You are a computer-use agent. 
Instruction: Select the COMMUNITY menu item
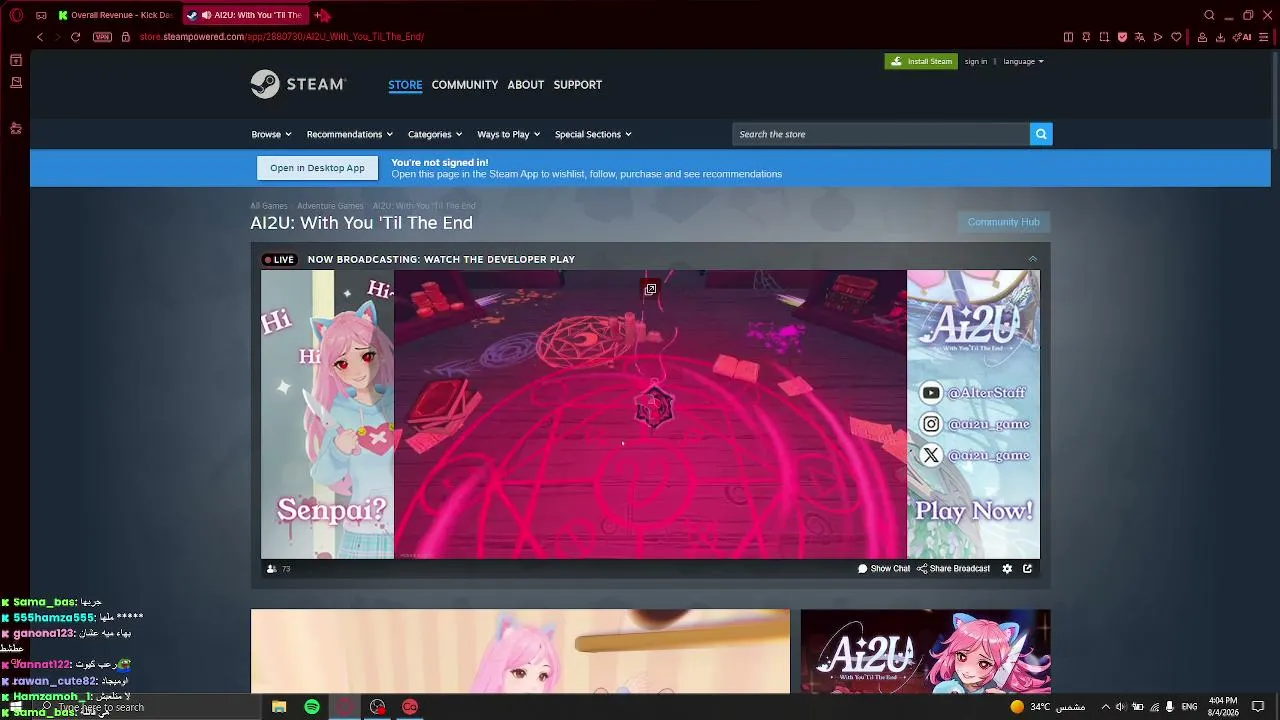click(465, 85)
